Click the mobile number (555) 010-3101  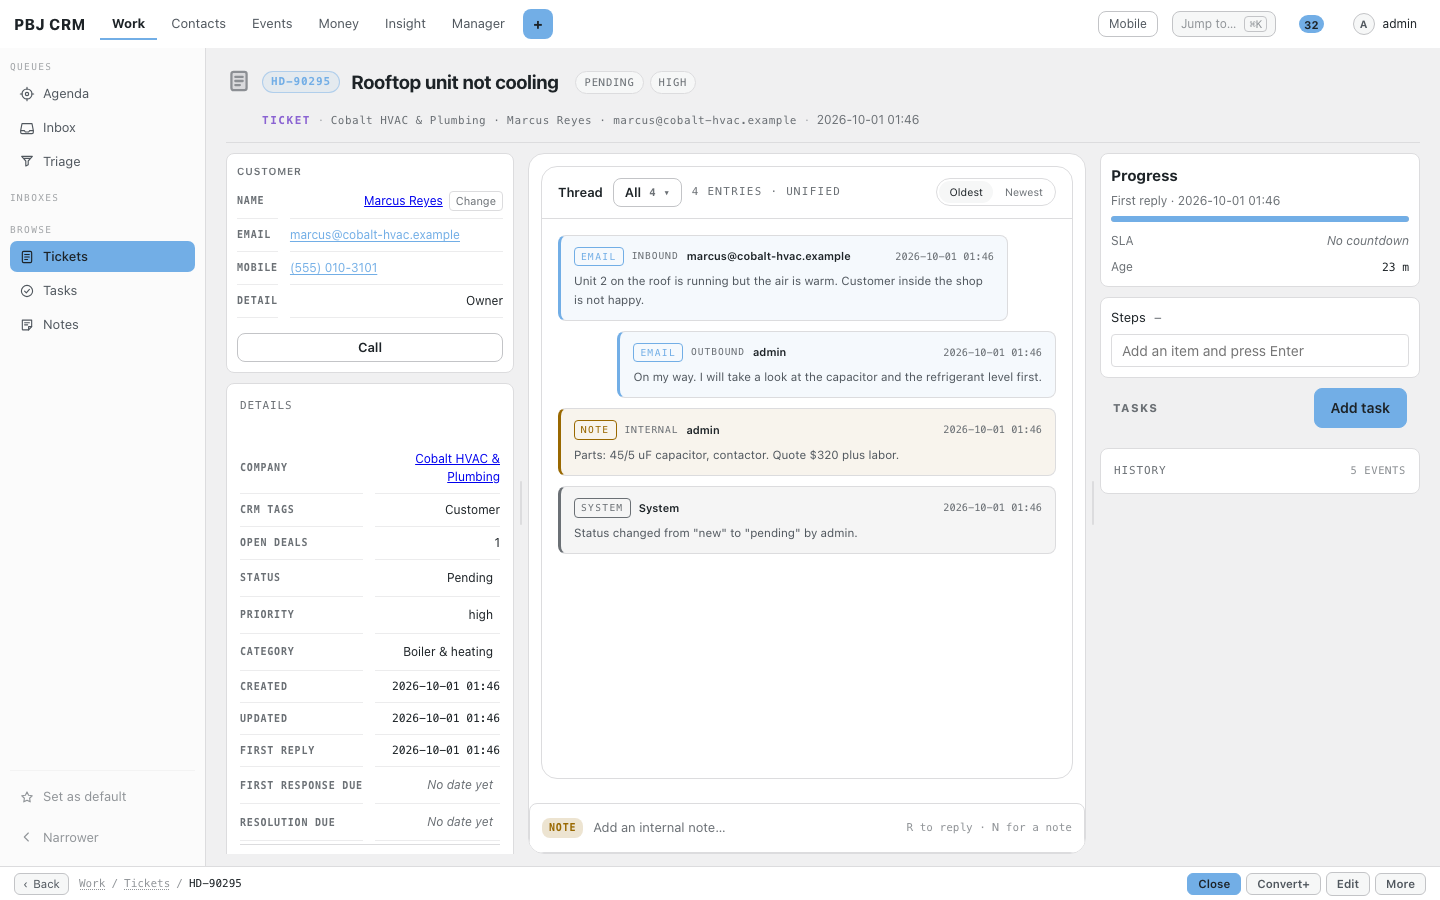[334, 268]
